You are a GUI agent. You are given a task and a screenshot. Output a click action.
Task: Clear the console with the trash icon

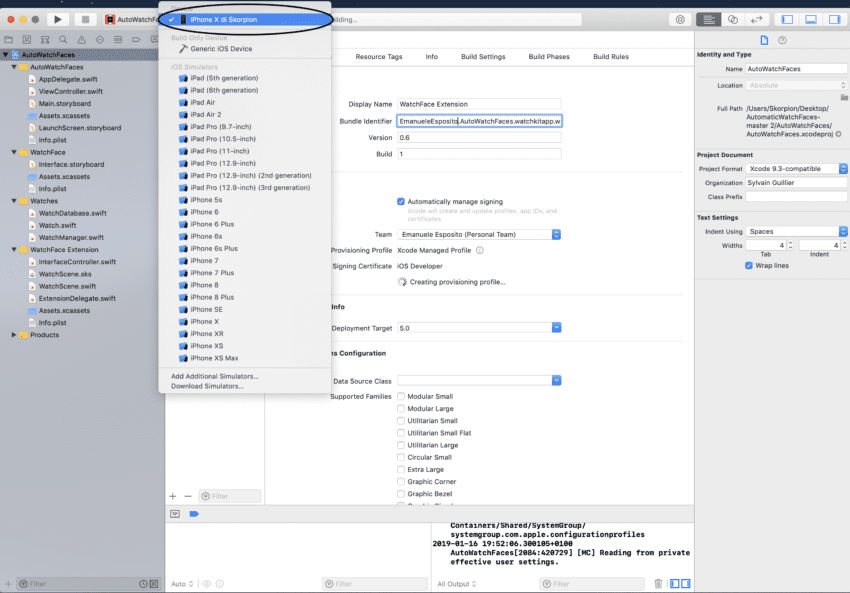coord(658,584)
